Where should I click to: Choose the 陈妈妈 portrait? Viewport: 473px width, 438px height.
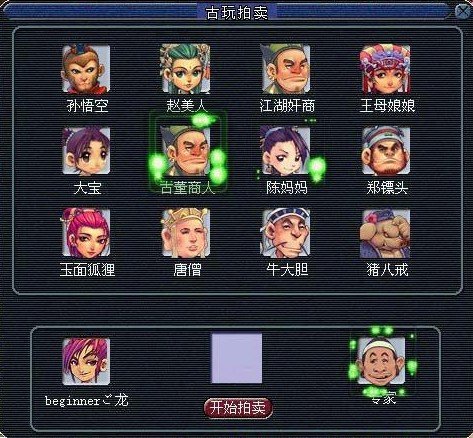[x=286, y=151]
